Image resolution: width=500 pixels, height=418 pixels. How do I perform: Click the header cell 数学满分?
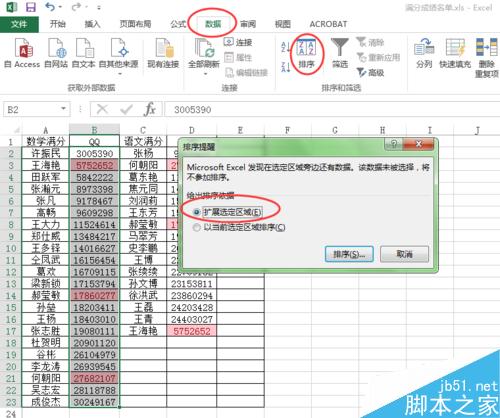click(x=46, y=141)
